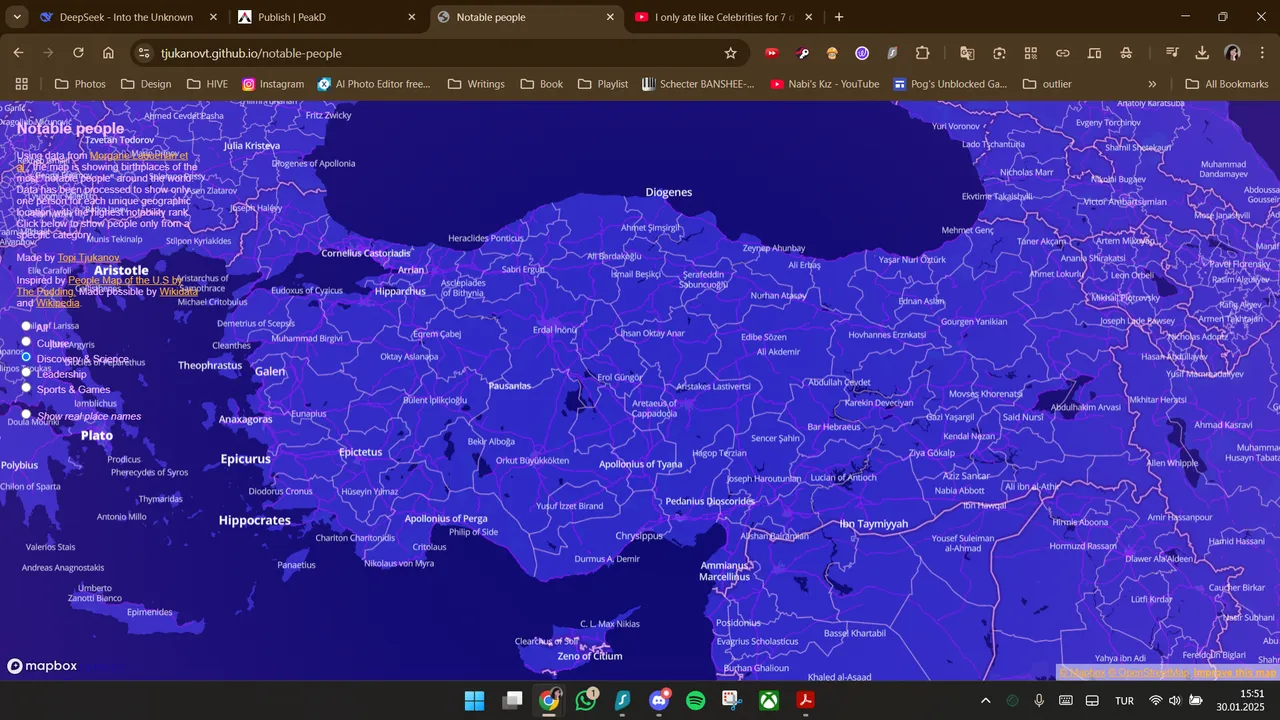Click the QR code icon
The height and width of the screenshot is (720, 1280).
(x=1031, y=53)
